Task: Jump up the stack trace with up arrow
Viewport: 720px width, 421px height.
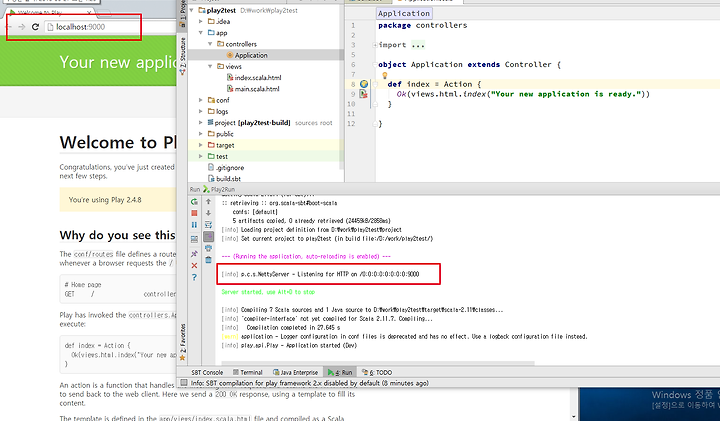Action: (x=208, y=202)
